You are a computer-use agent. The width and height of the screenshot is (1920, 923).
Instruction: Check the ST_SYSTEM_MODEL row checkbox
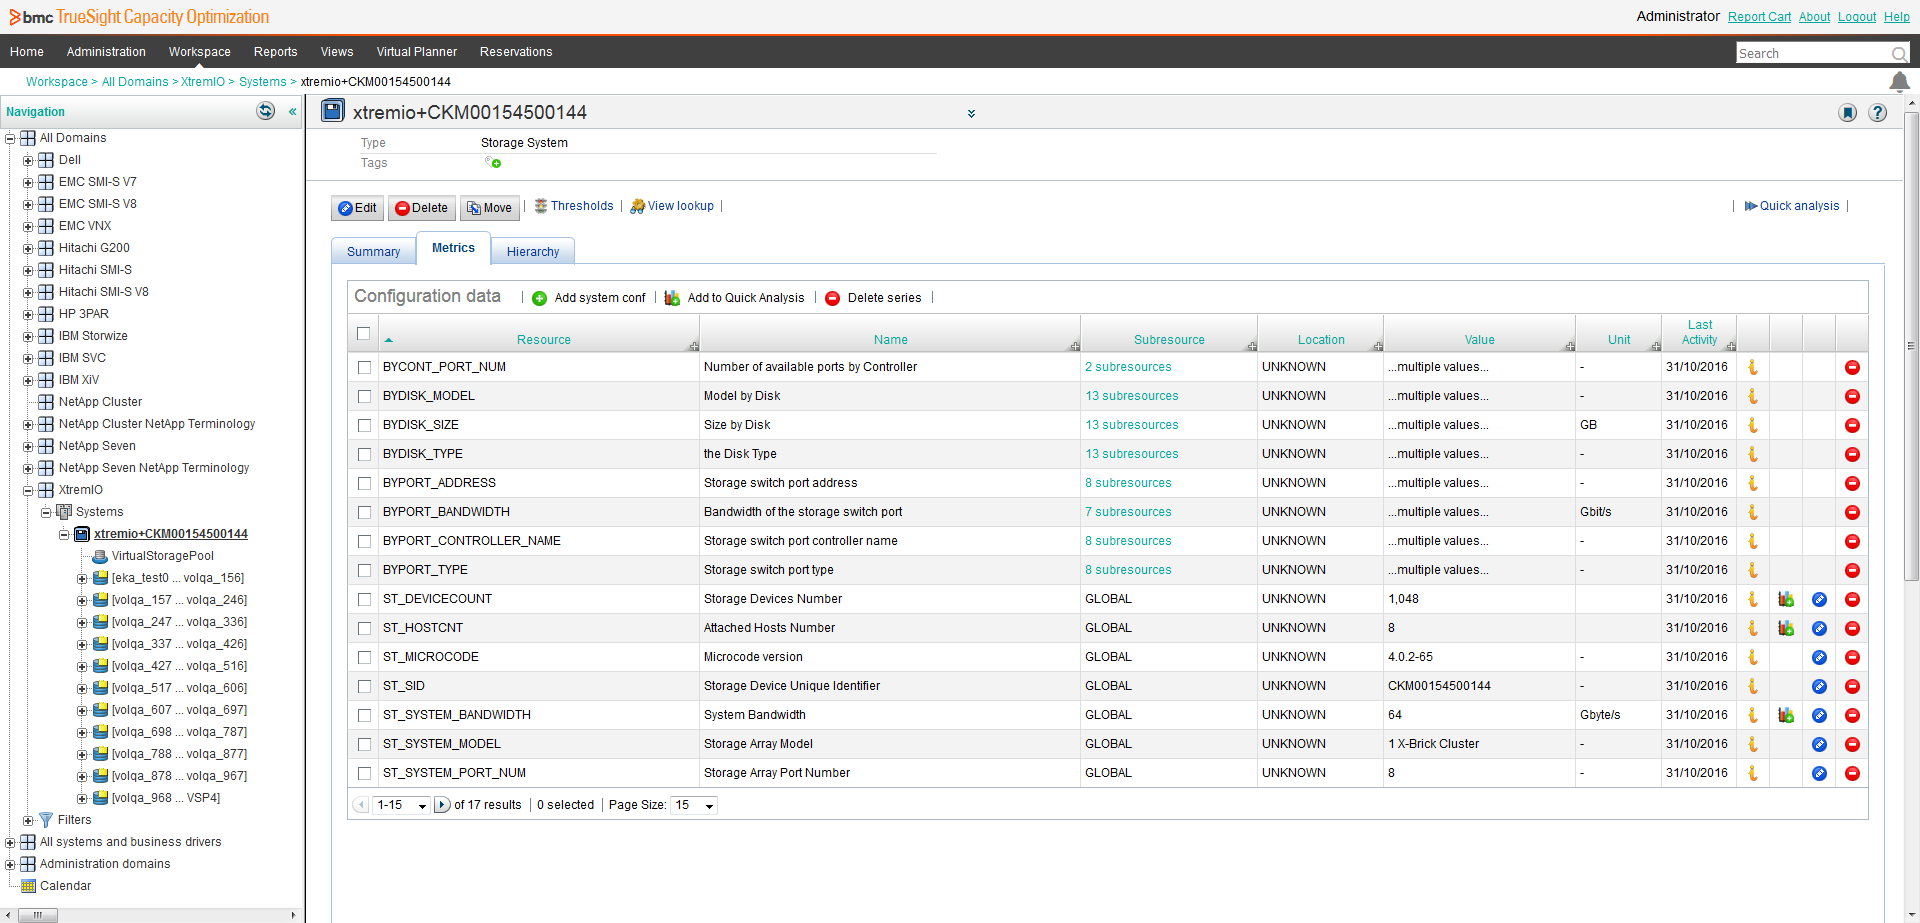click(365, 745)
